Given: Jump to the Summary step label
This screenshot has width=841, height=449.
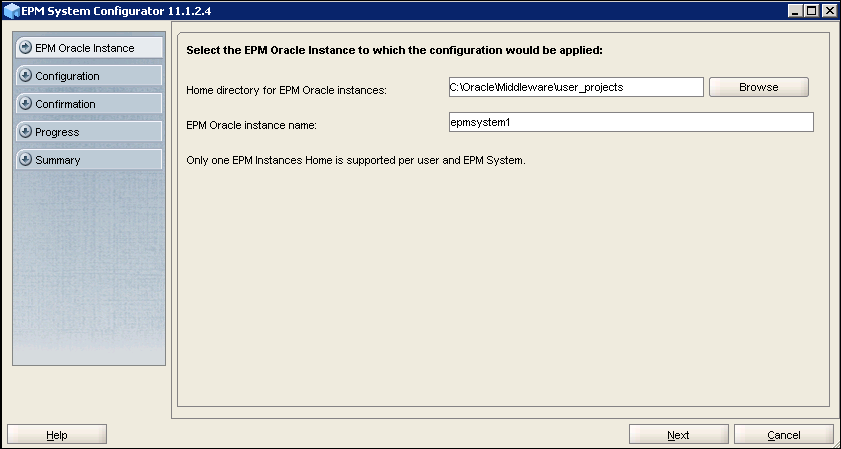Looking at the screenshot, I should pyautogui.click(x=57, y=160).
